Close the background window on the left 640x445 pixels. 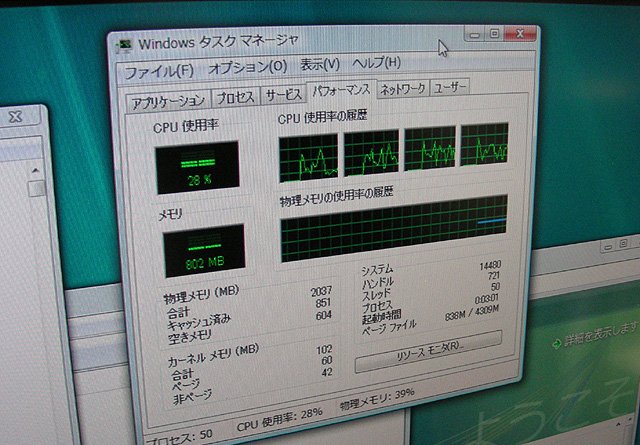16,117
